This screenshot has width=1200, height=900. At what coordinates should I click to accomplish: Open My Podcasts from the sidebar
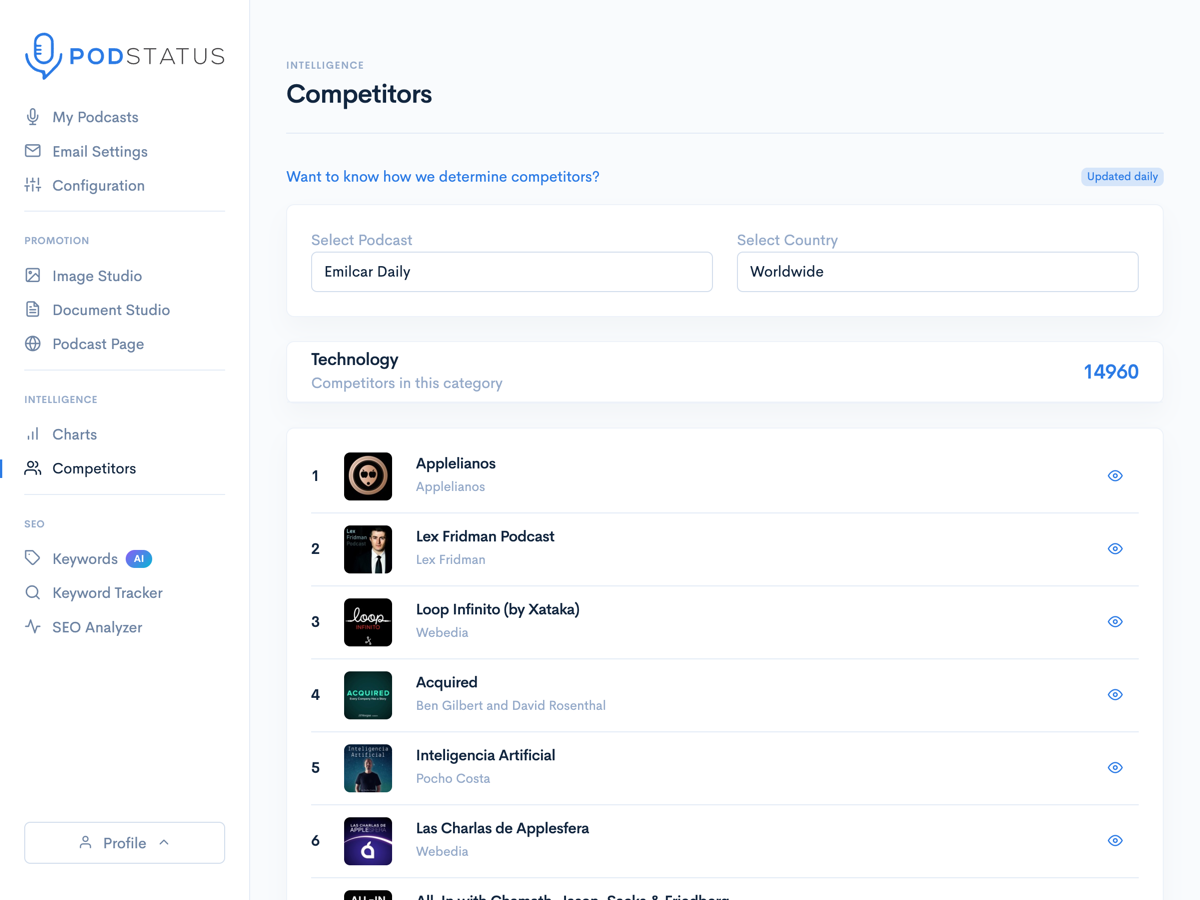(96, 117)
